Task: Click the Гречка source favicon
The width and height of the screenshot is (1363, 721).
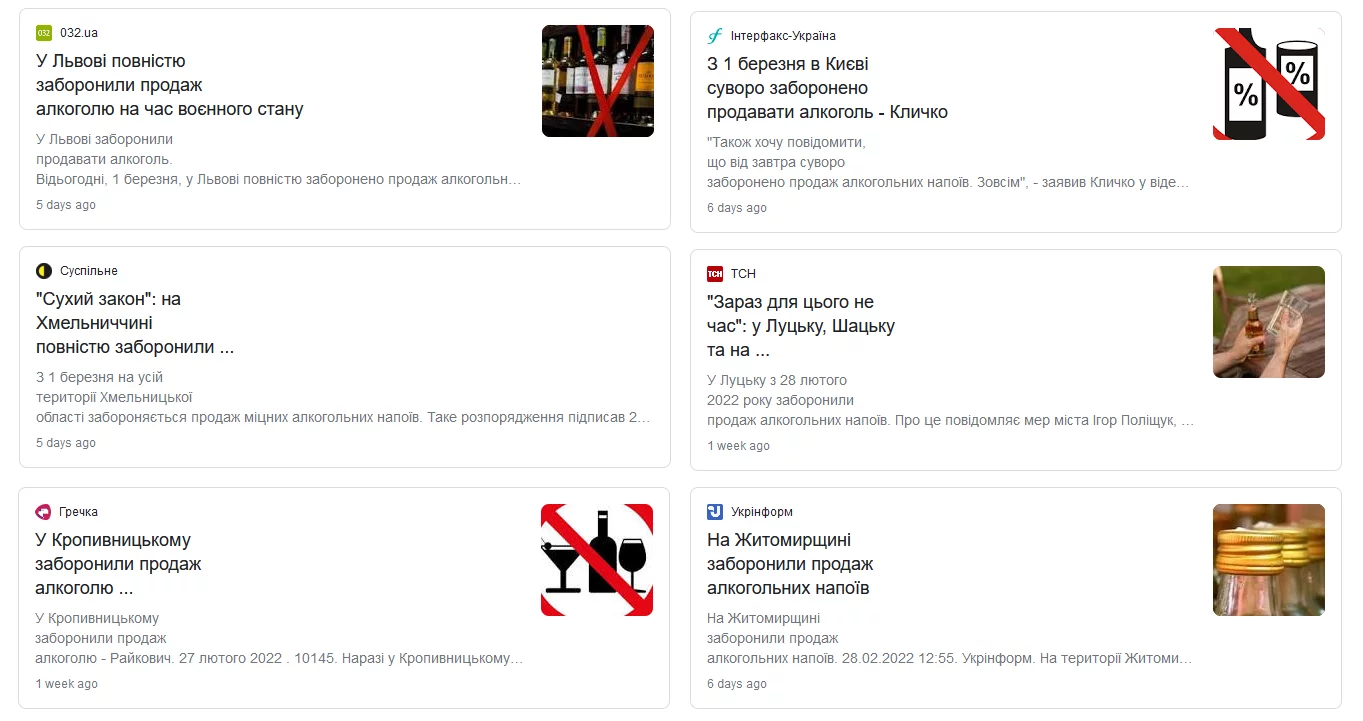Action: pos(44,512)
